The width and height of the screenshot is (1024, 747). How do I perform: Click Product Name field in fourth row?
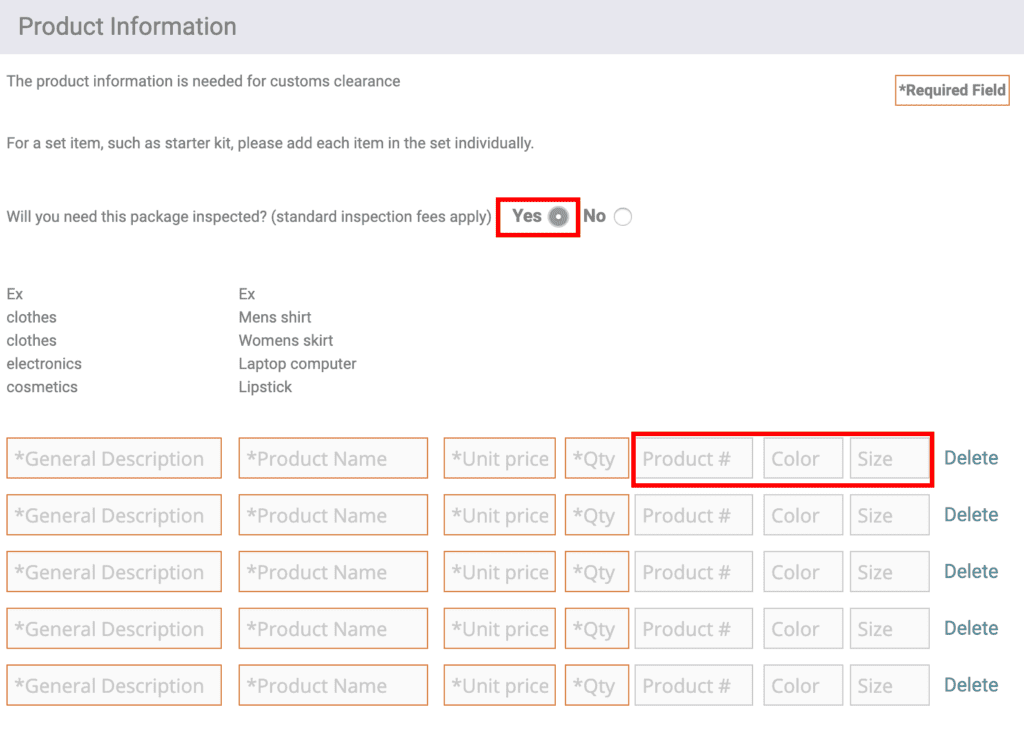click(333, 629)
